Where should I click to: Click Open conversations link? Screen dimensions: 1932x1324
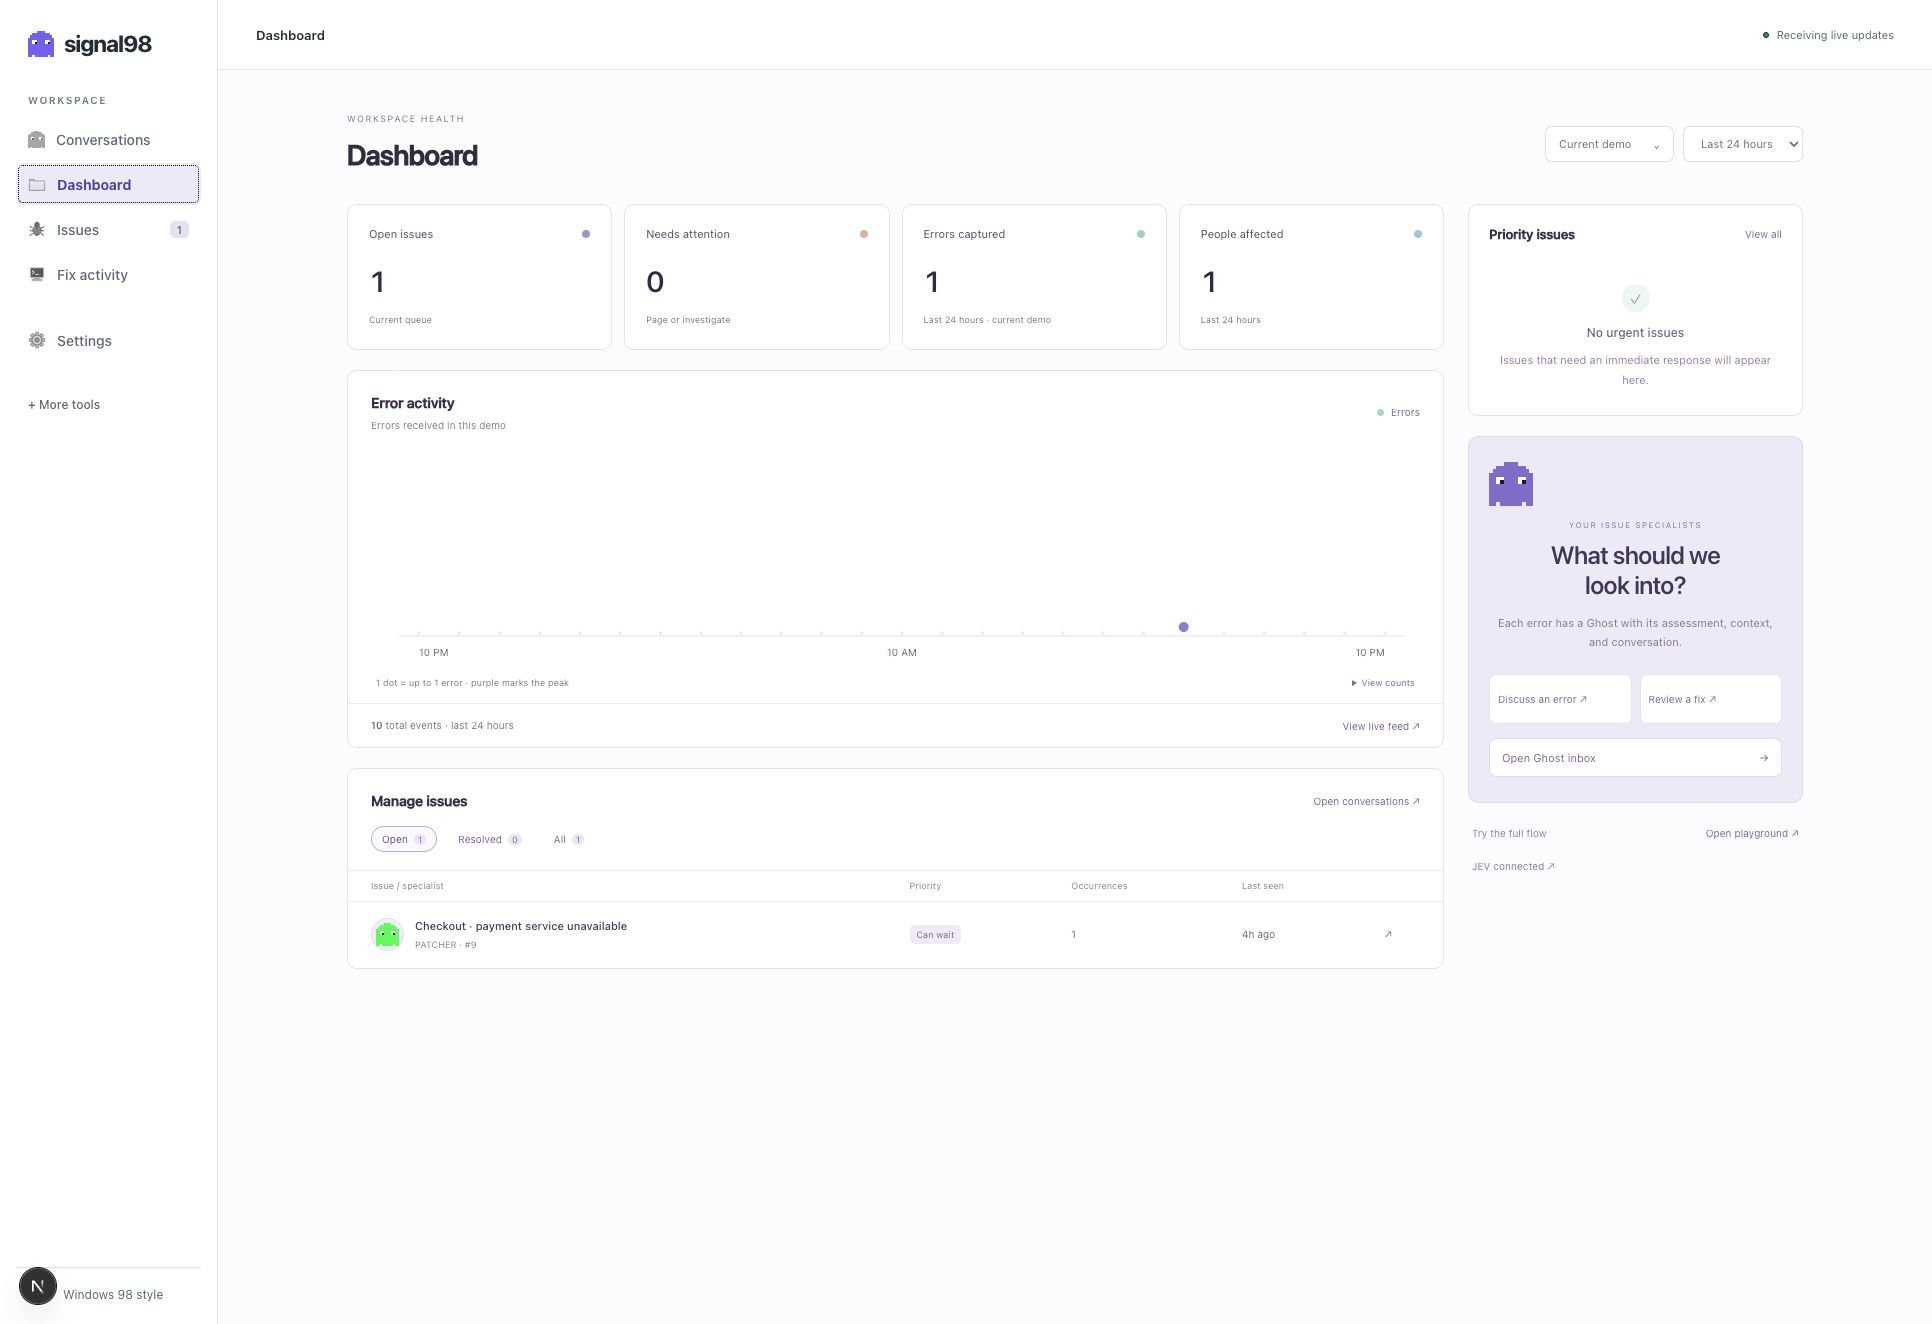(x=1366, y=802)
